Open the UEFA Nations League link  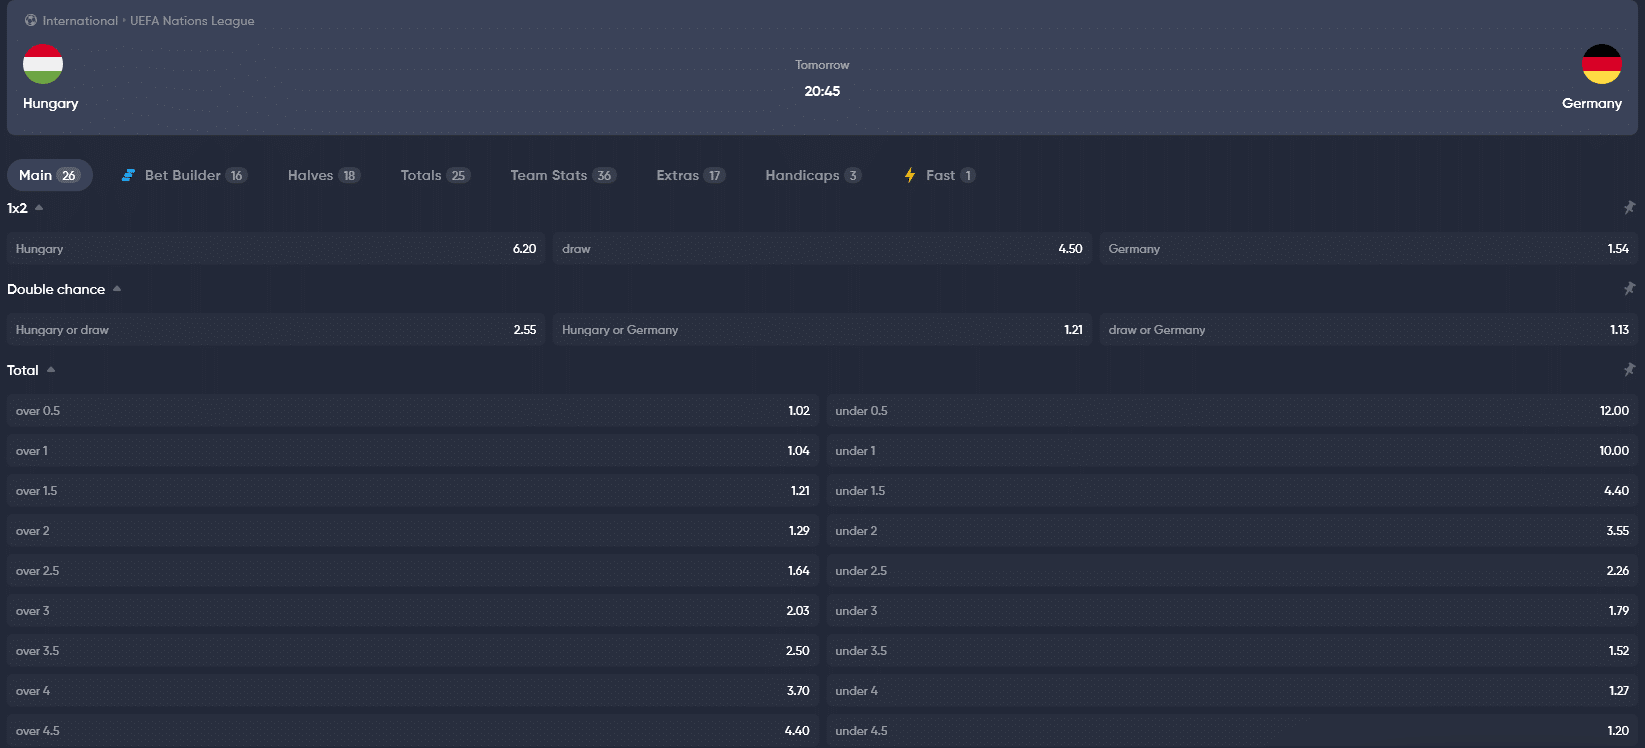click(192, 21)
